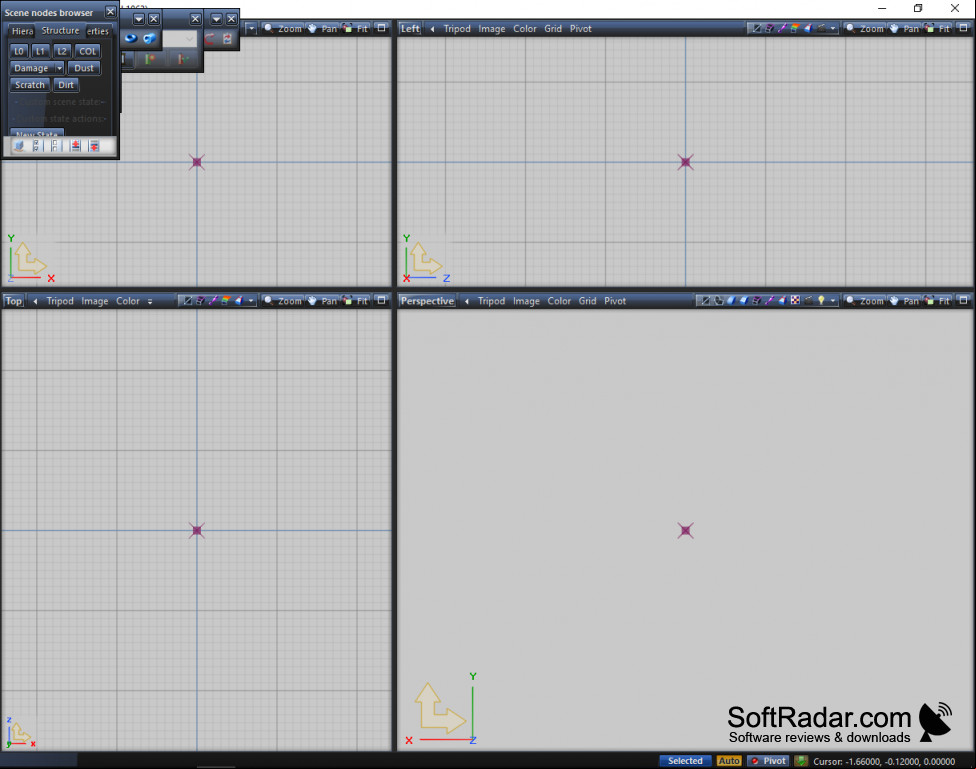Open Color menu in Top viewport
The width and height of the screenshot is (976, 769).
coord(128,301)
